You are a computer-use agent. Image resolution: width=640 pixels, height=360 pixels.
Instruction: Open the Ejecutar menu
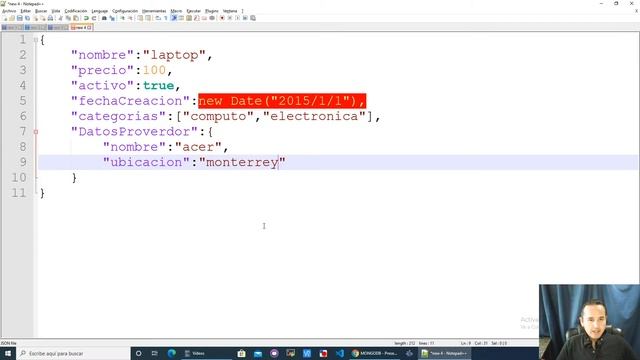pyautogui.click(x=193, y=11)
